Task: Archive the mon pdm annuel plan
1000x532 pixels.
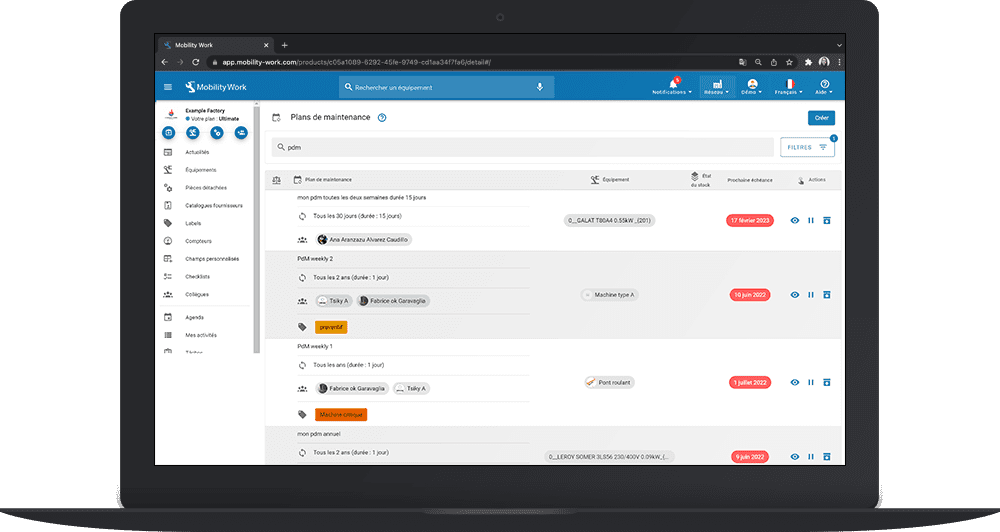Action: pos(827,457)
